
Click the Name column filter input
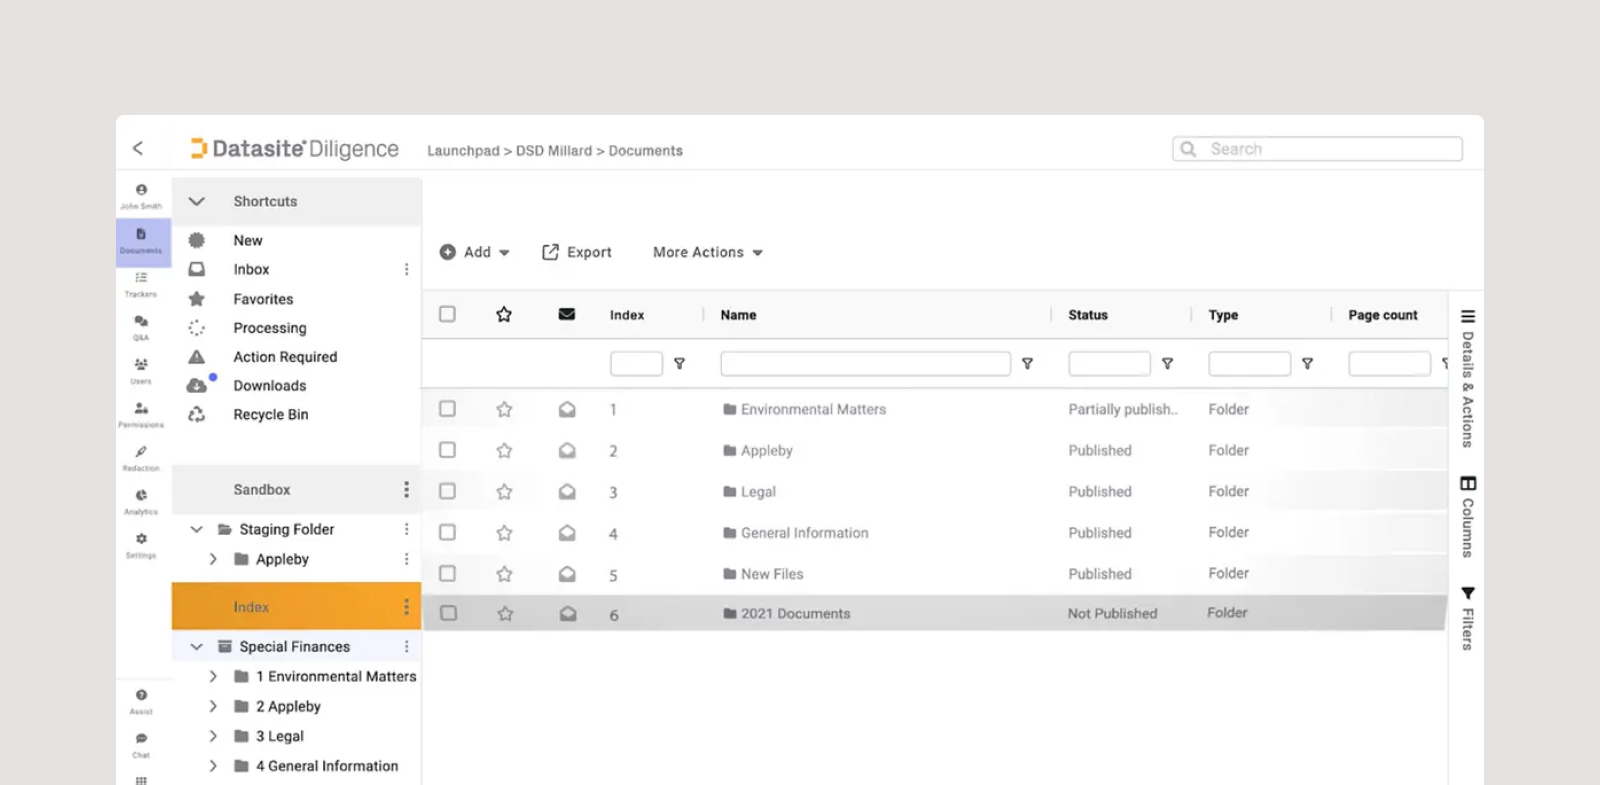click(x=865, y=364)
